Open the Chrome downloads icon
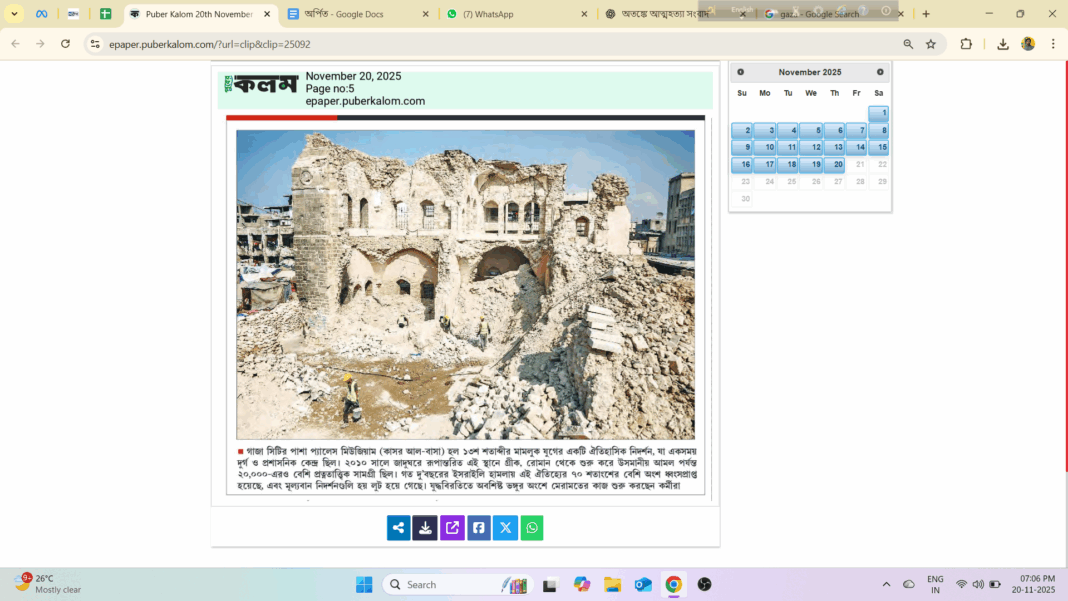 (x=1002, y=44)
